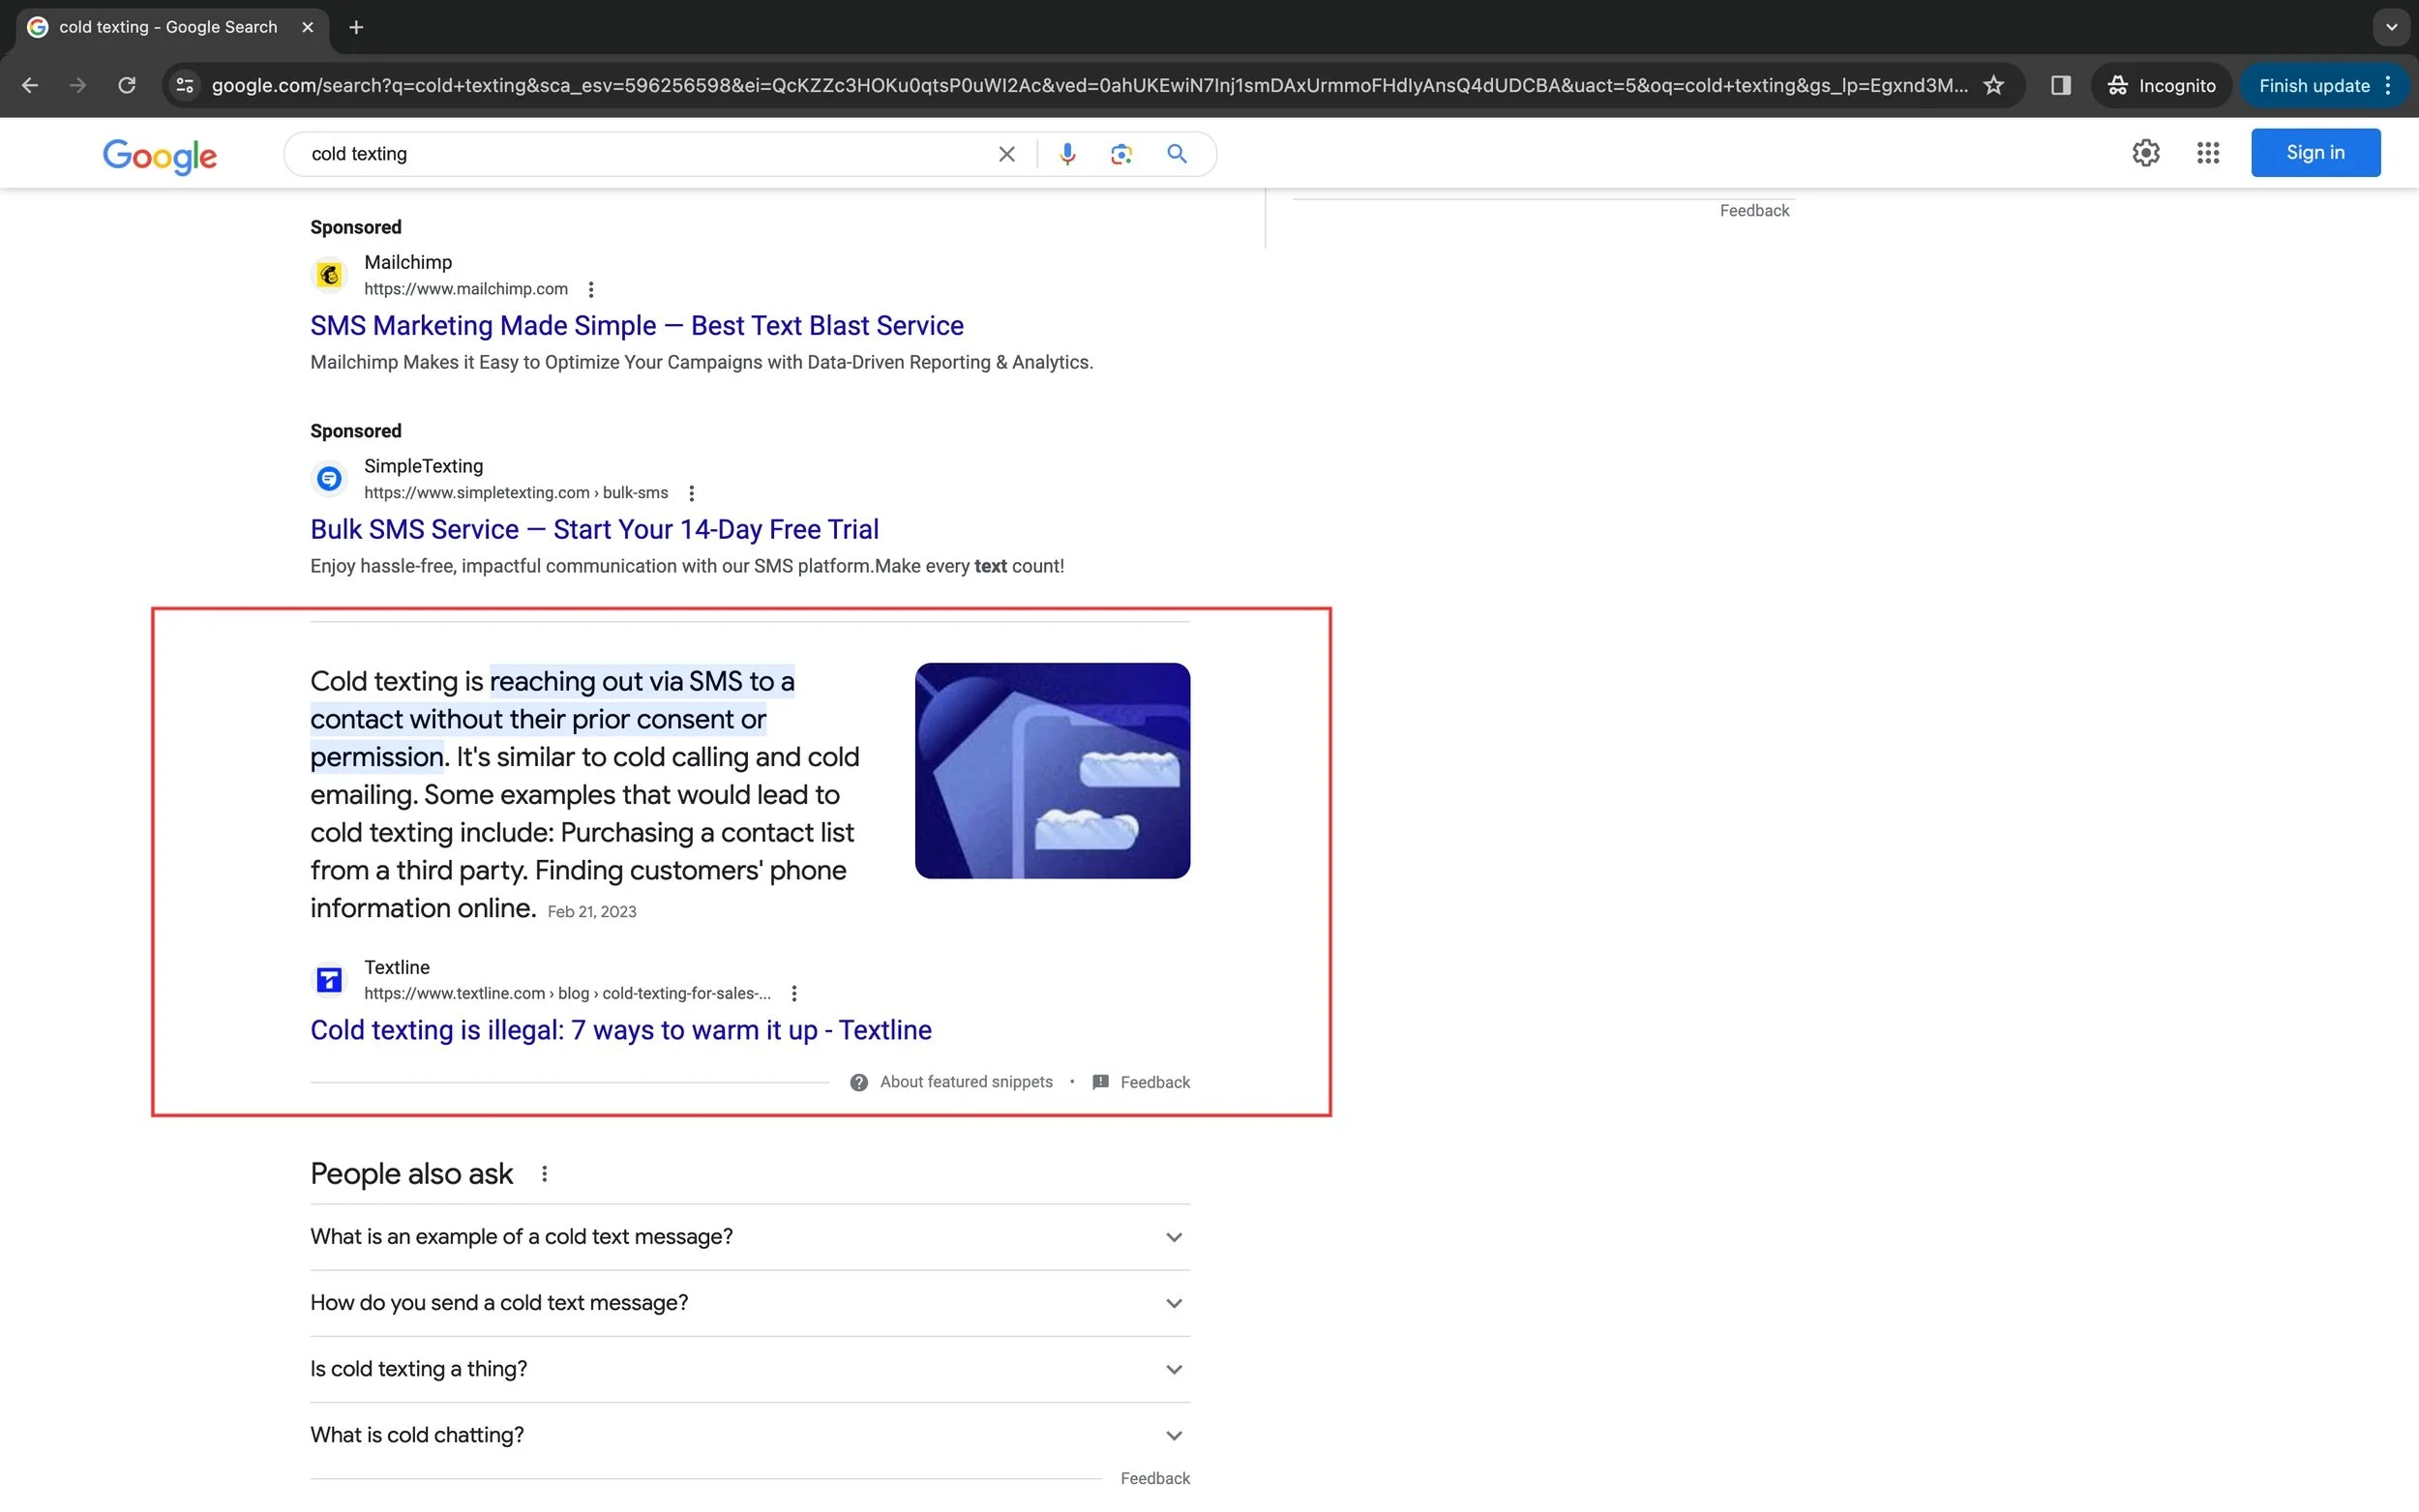
Task: Bookmark this page with star icon
Action: [x=1993, y=85]
